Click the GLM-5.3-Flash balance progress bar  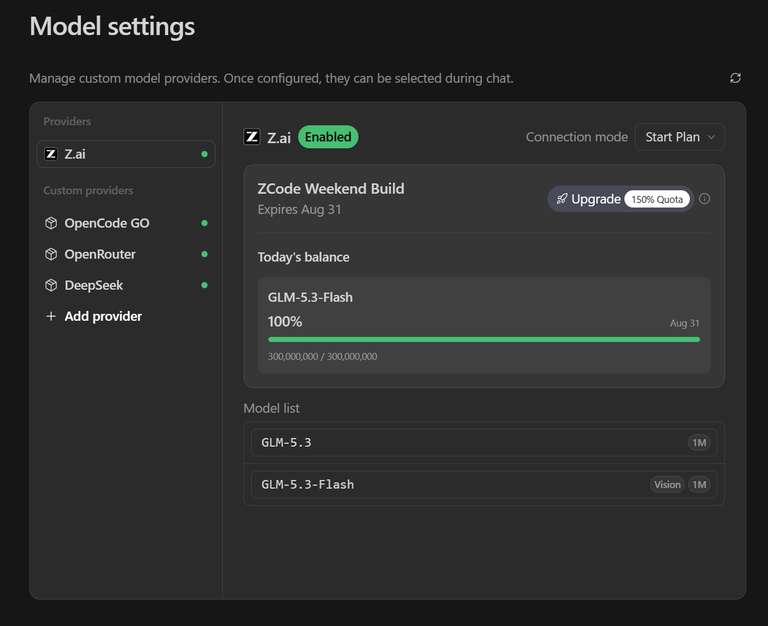pos(484,339)
